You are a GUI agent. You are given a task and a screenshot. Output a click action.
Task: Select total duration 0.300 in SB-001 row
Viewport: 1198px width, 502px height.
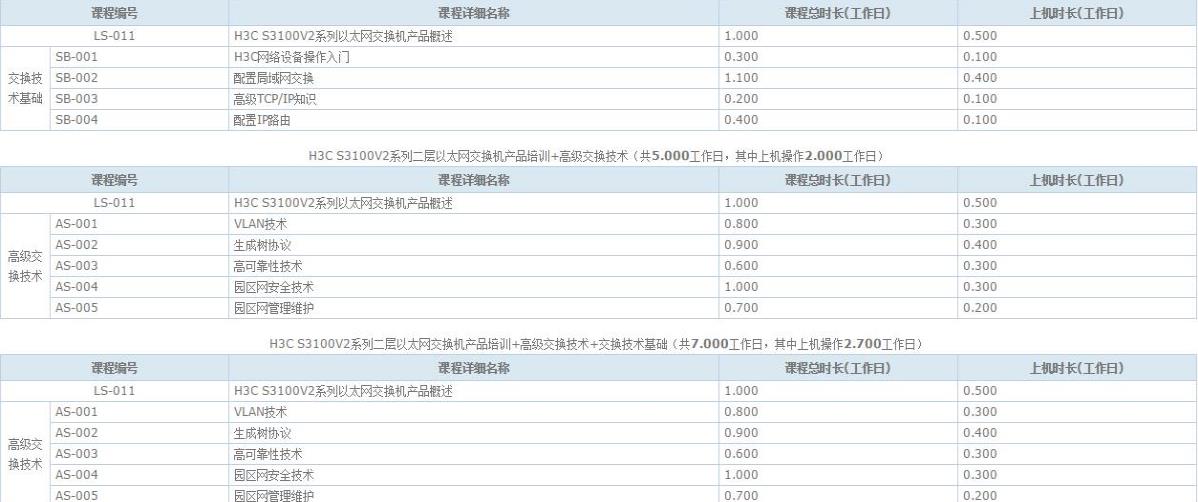739,57
